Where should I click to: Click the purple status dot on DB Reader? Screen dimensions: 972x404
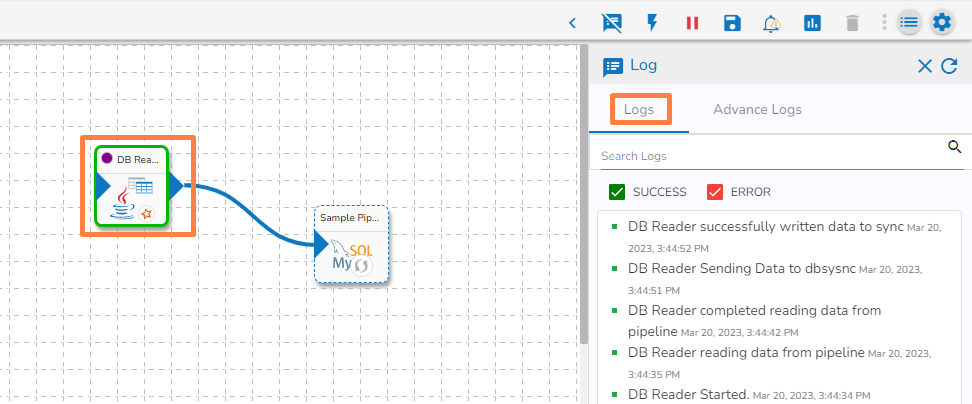coord(107,159)
